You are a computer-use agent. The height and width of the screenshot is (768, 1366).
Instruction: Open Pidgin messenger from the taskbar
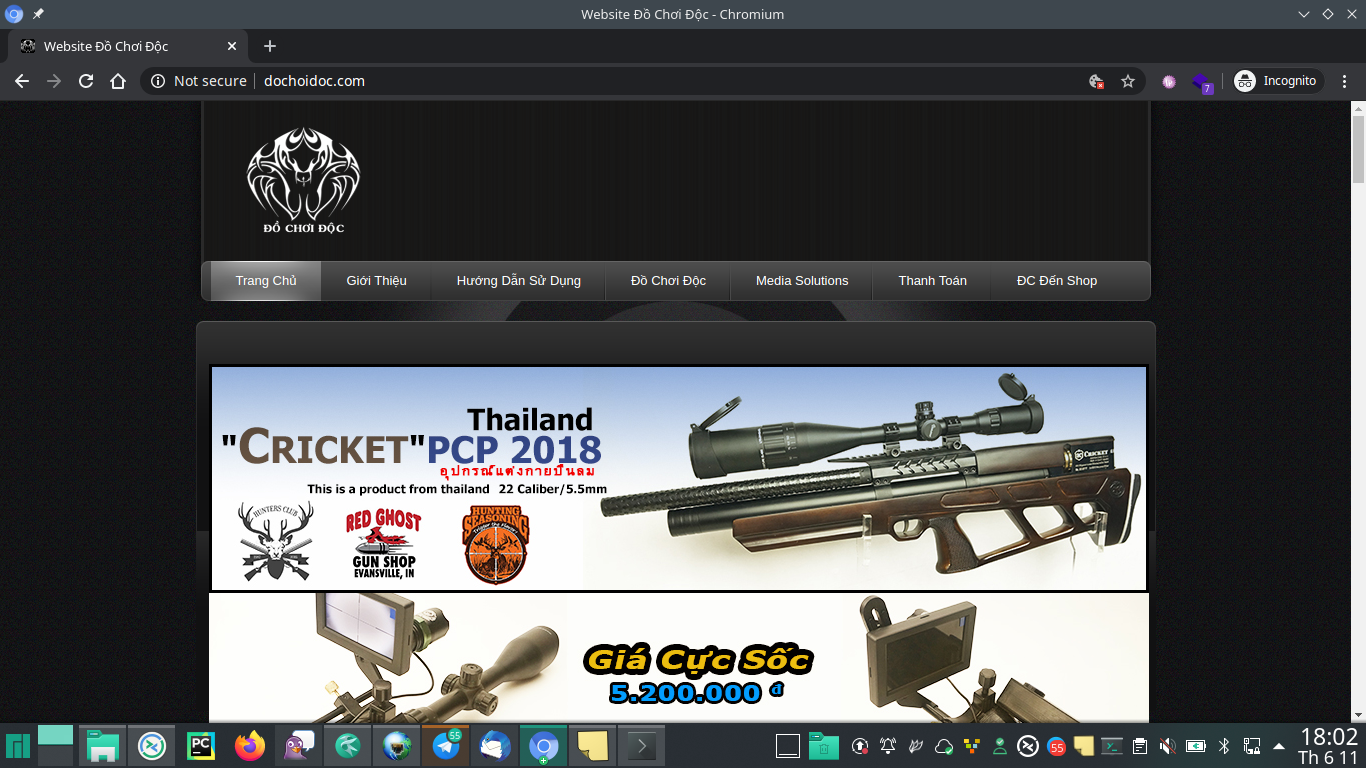299,746
